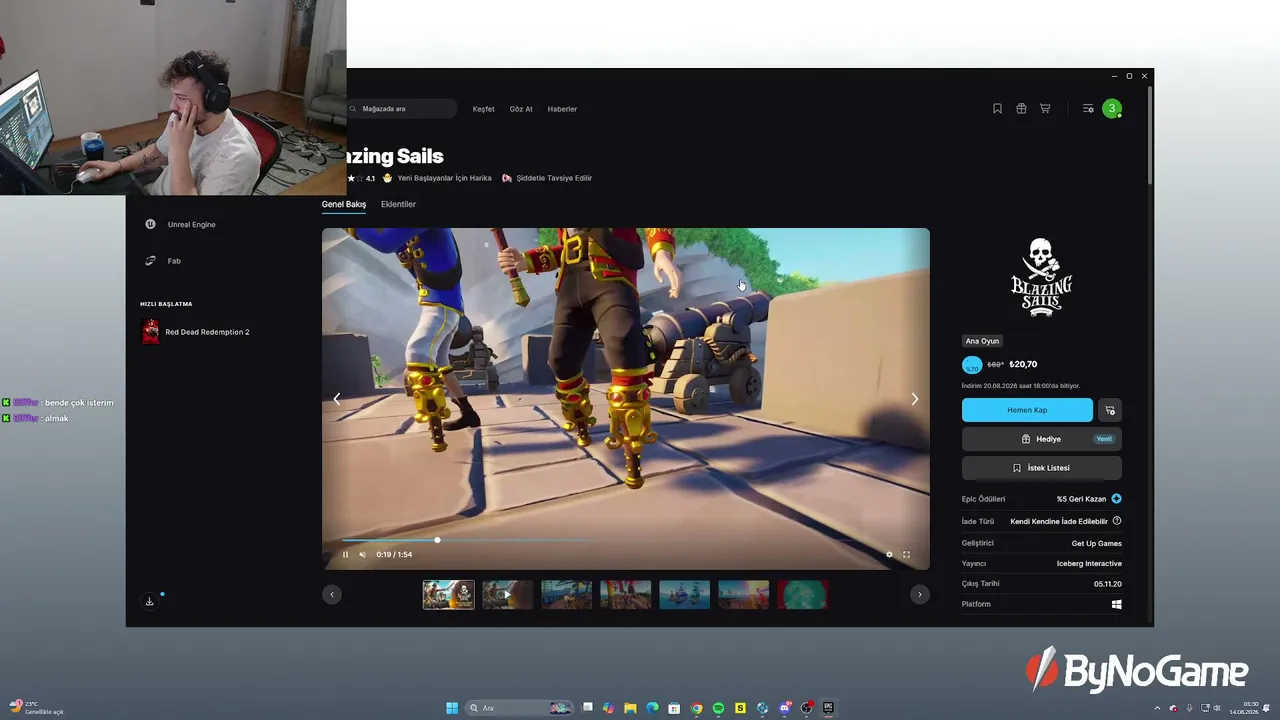The height and width of the screenshot is (720, 1280).
Task: Click the Hediye gift button
Action: [1042, 439]
